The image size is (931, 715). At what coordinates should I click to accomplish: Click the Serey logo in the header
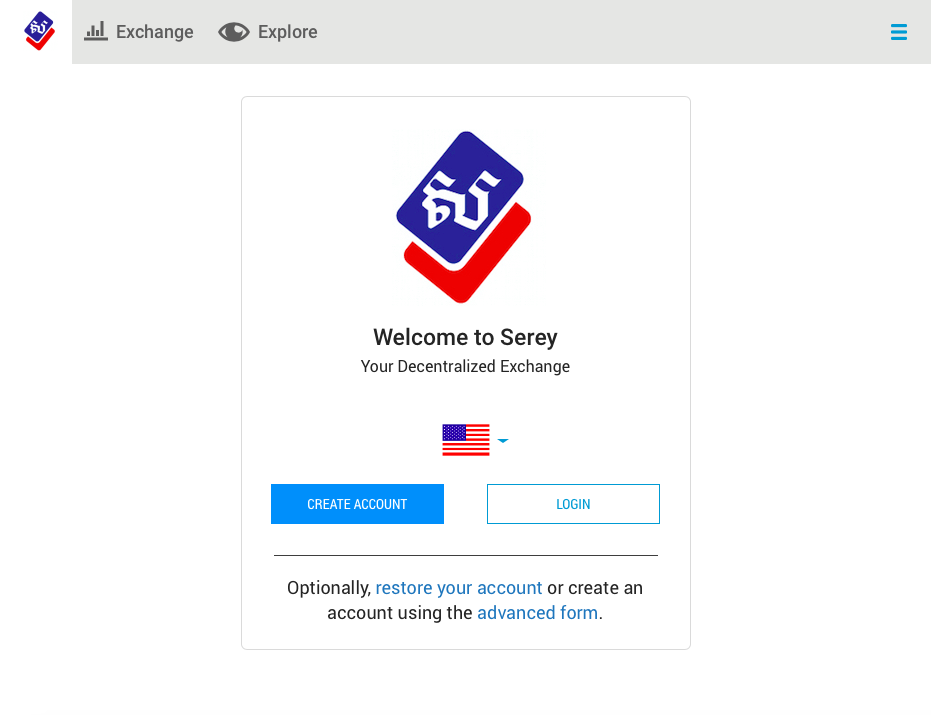coord(39,31)
